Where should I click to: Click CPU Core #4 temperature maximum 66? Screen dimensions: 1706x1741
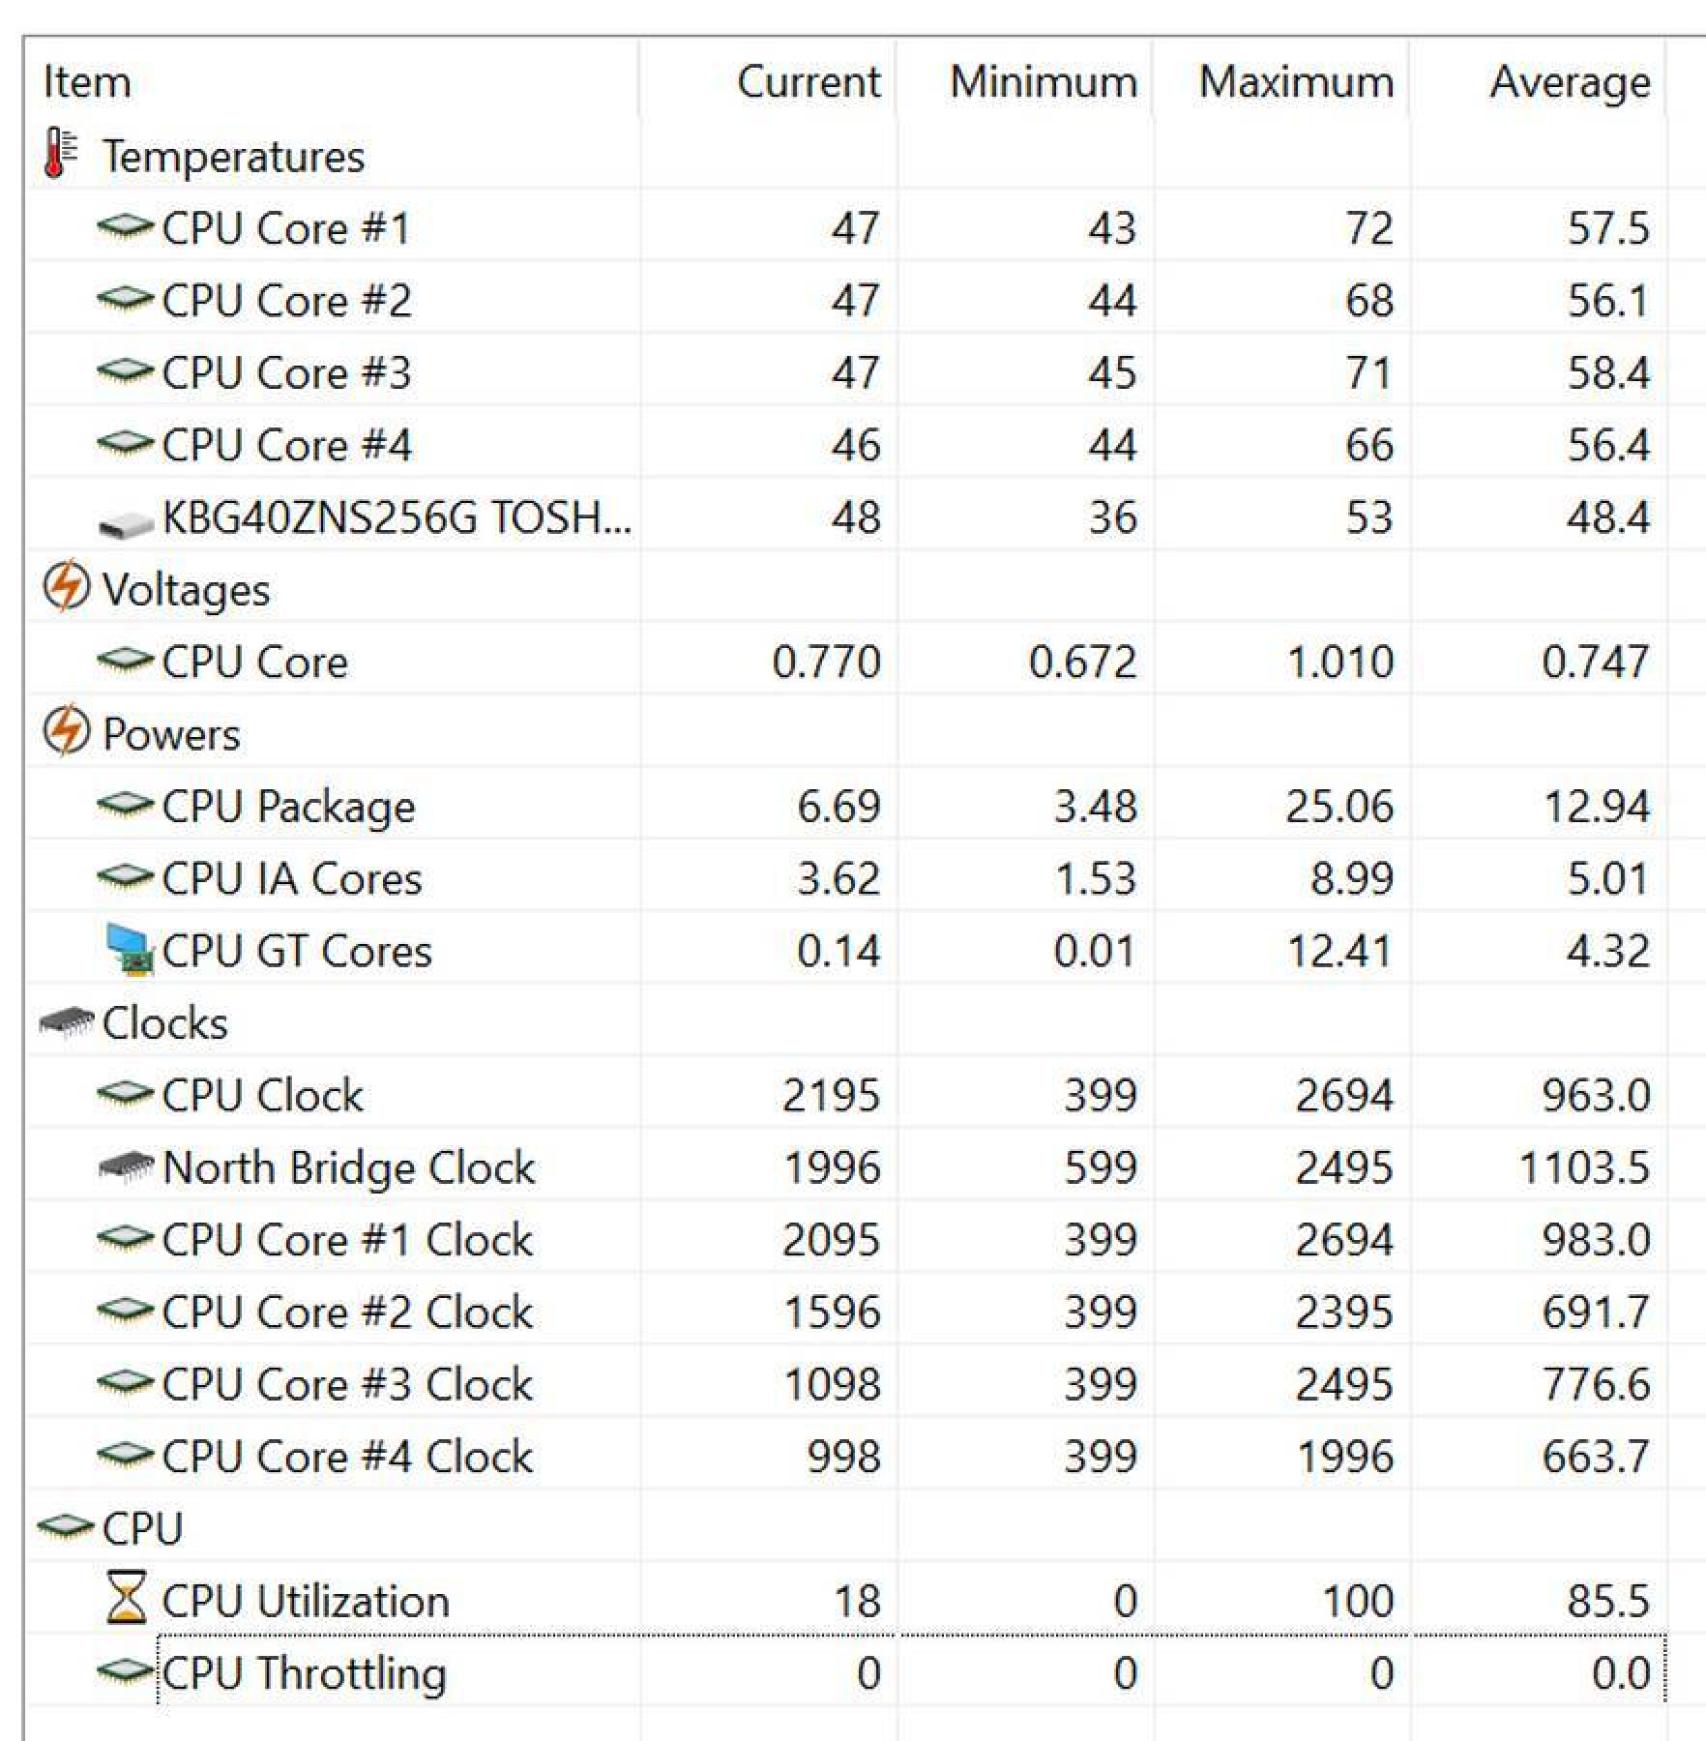(x=1369, y=444)
